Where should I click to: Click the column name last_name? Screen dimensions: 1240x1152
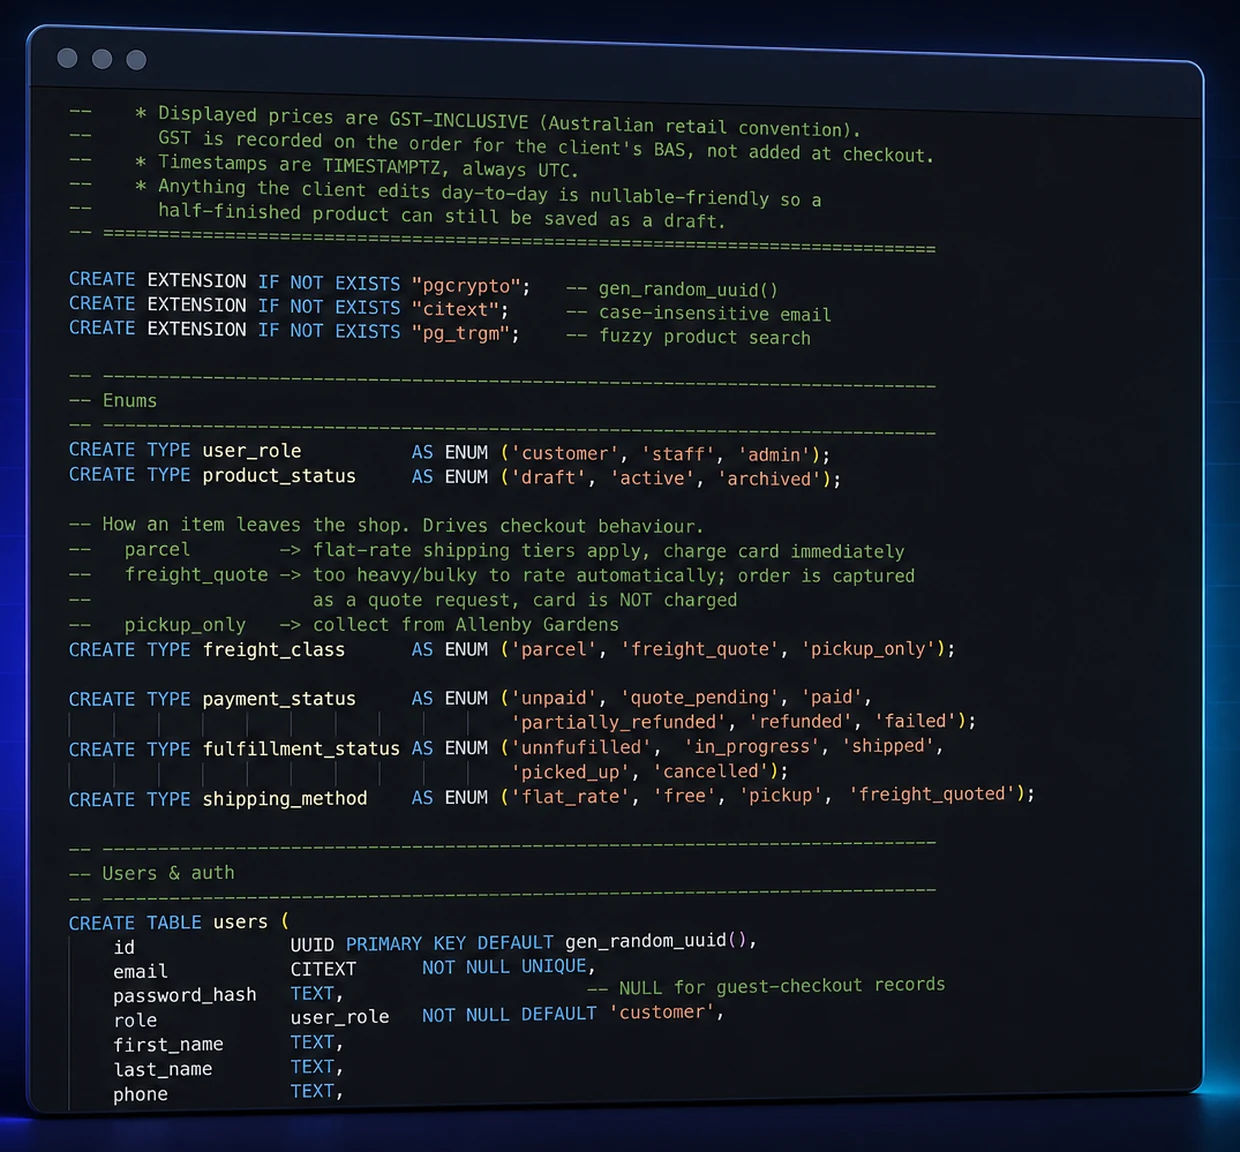162,1070
